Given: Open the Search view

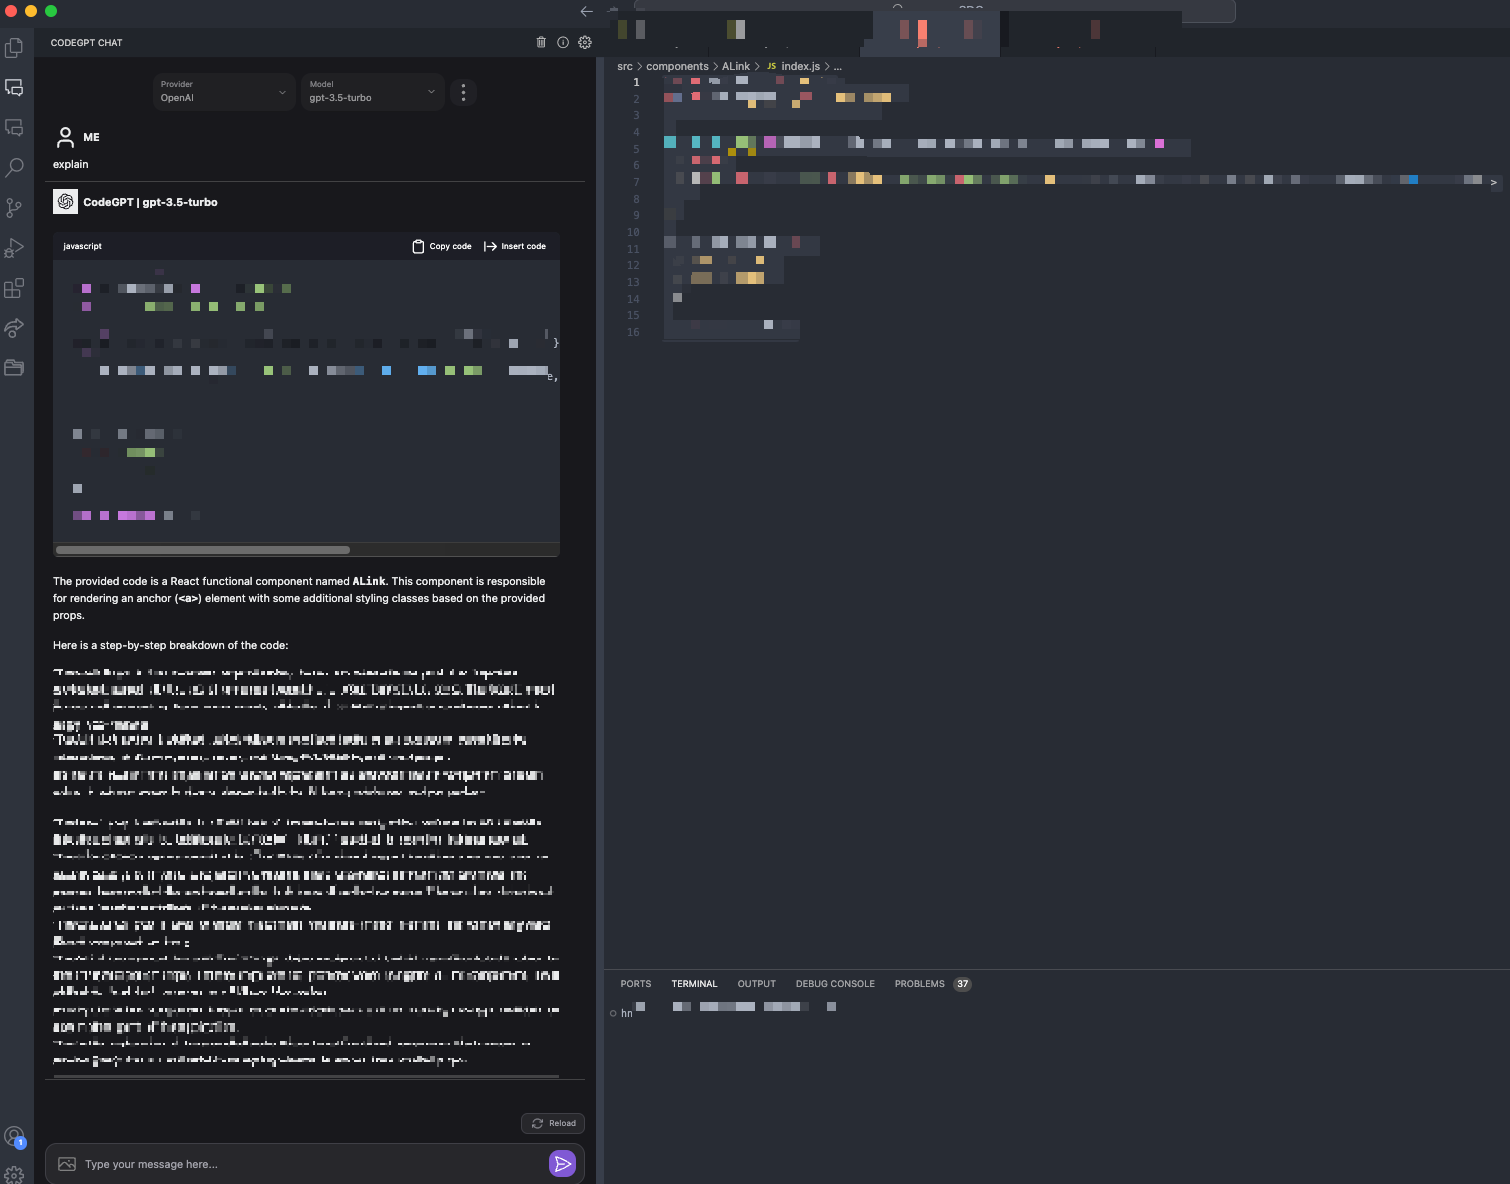Looking at the screenshot, I should pyautogui.click(x=15, y=167).
